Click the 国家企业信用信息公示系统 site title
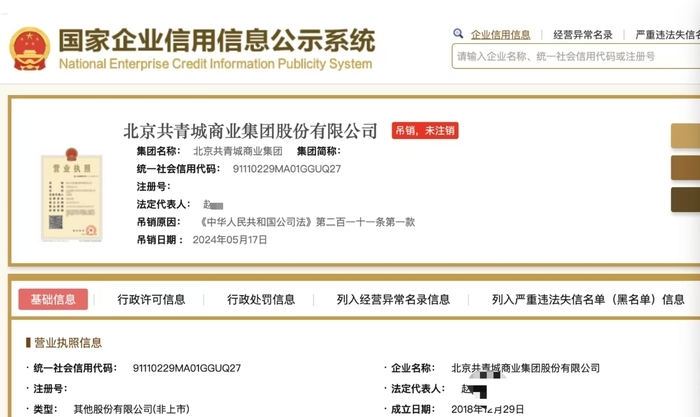Image resolution: width=700 pixels, height=417 pixels. [x=217, y=41]
